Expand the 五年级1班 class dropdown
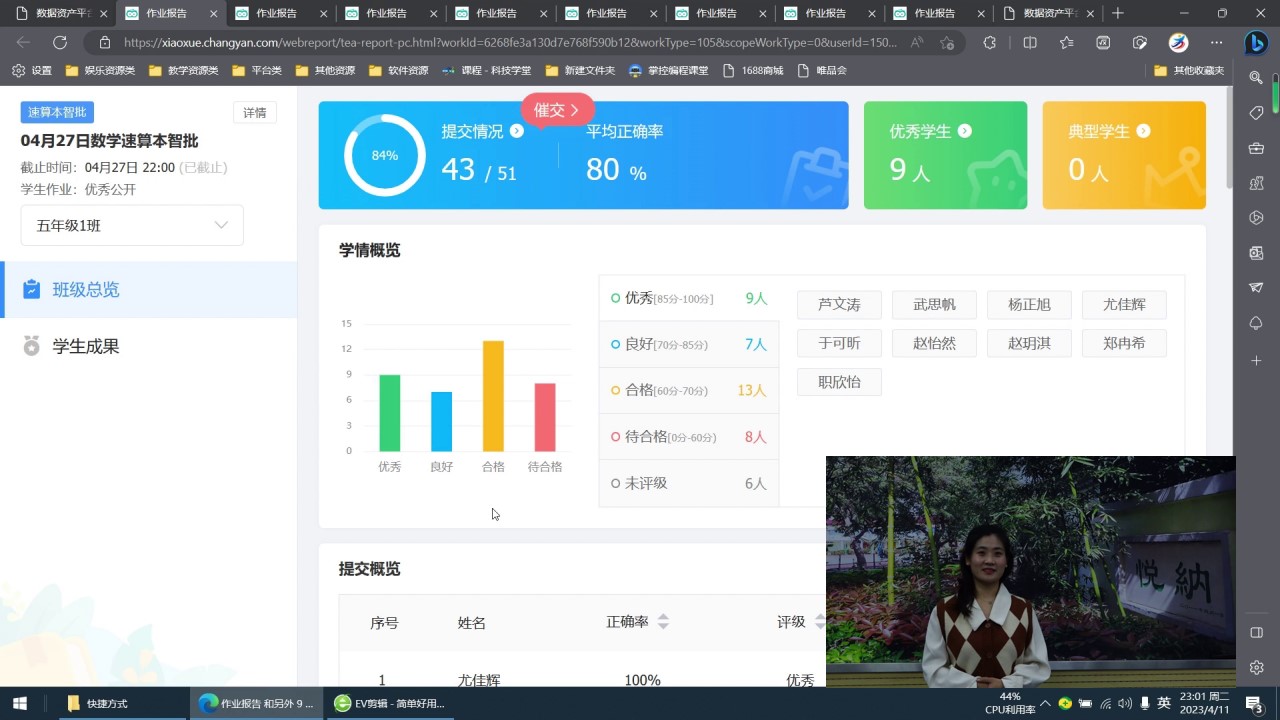Viewport: 1280px width, 720px height. point(132,226)
